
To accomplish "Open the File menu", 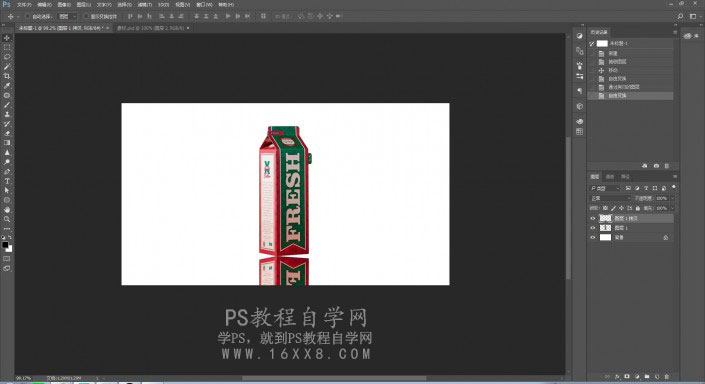I will pos(24,4).
